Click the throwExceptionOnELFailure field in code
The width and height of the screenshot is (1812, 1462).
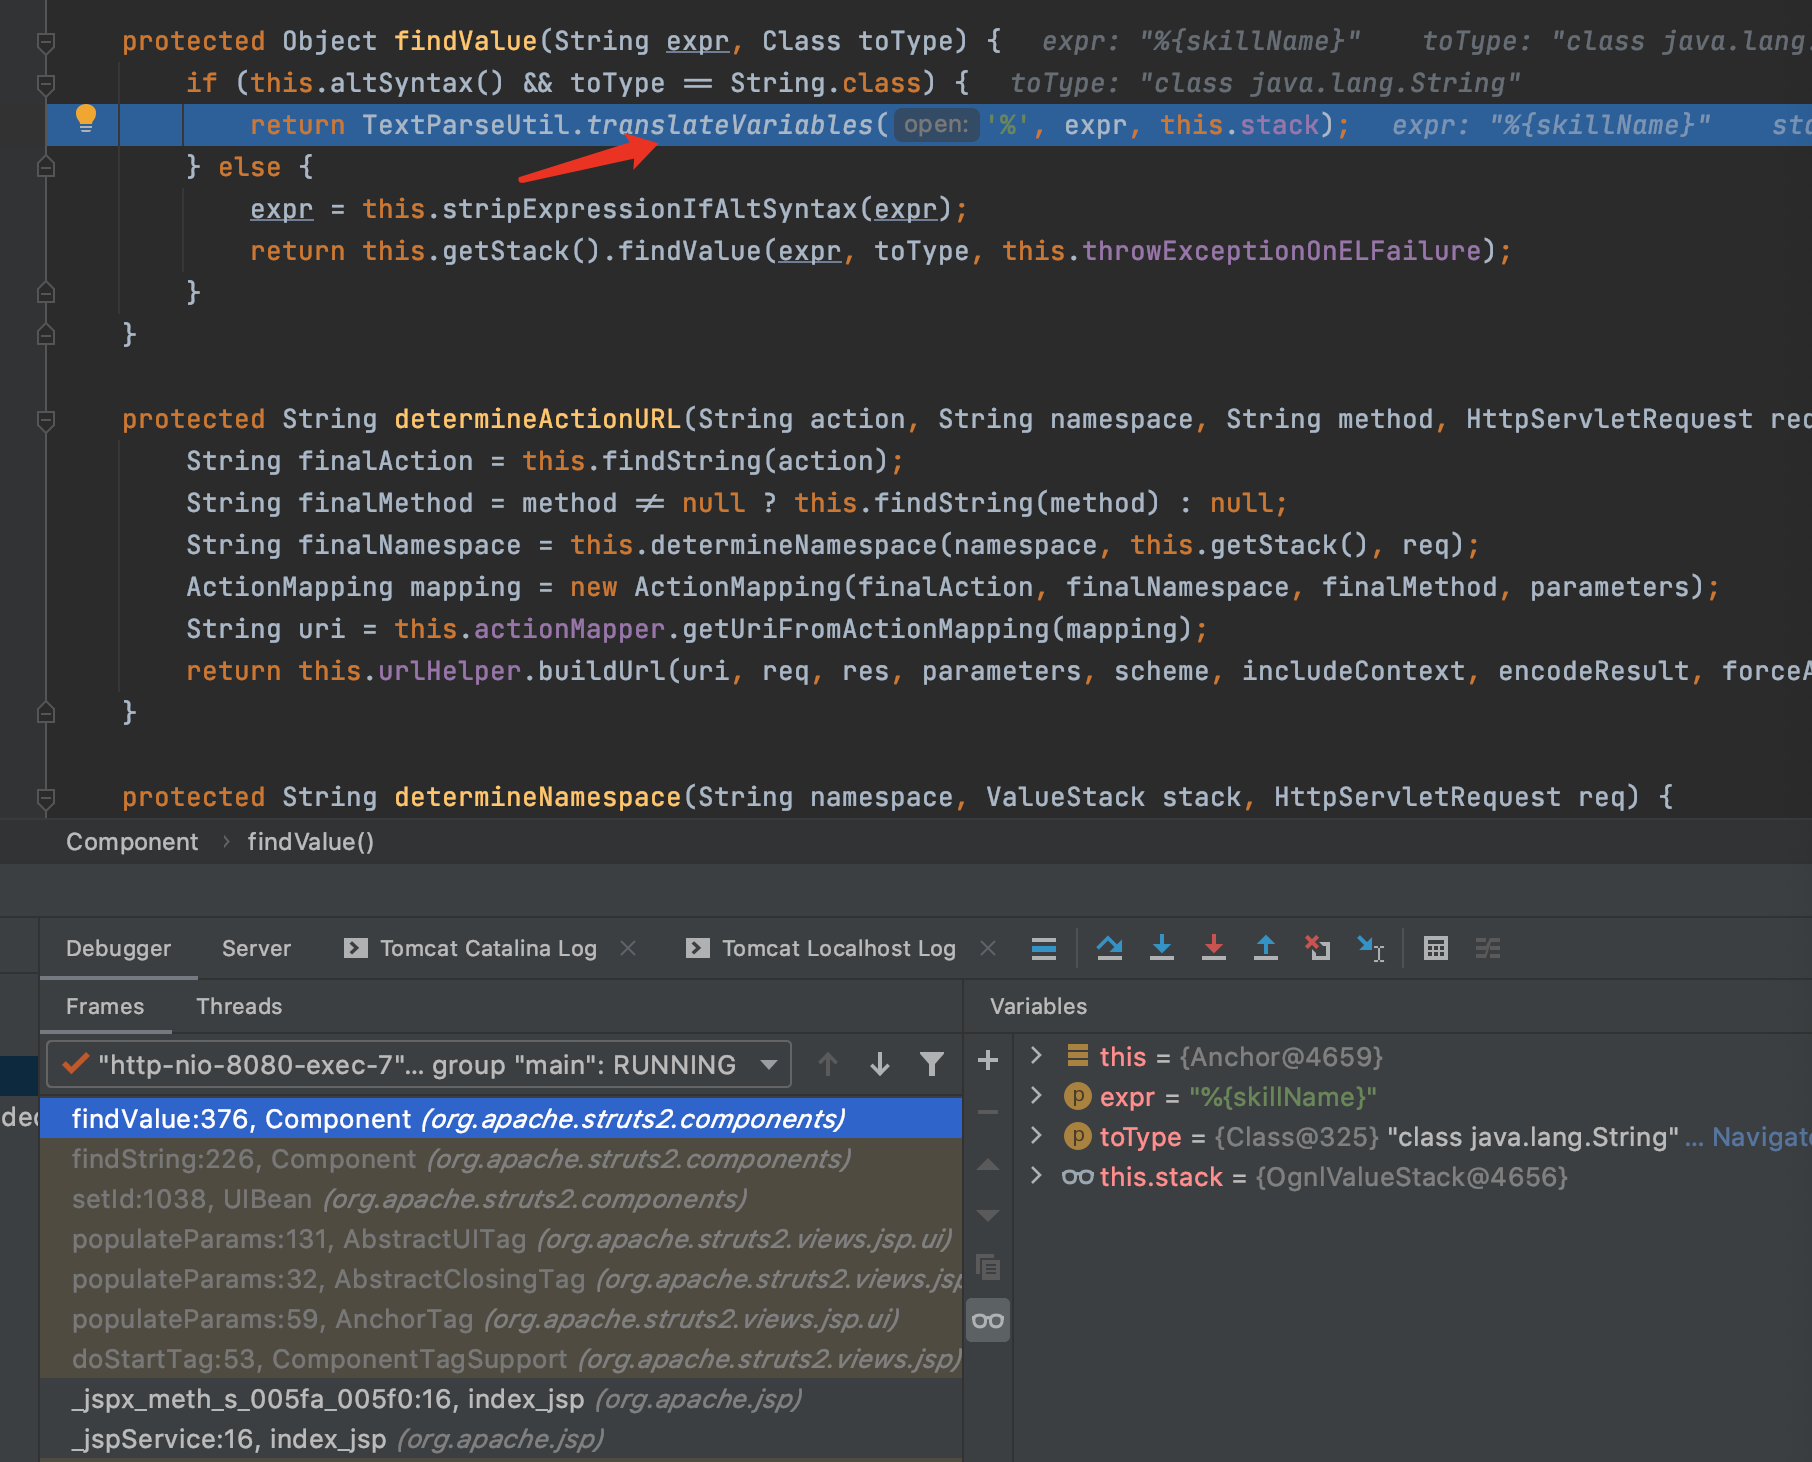1282,251
